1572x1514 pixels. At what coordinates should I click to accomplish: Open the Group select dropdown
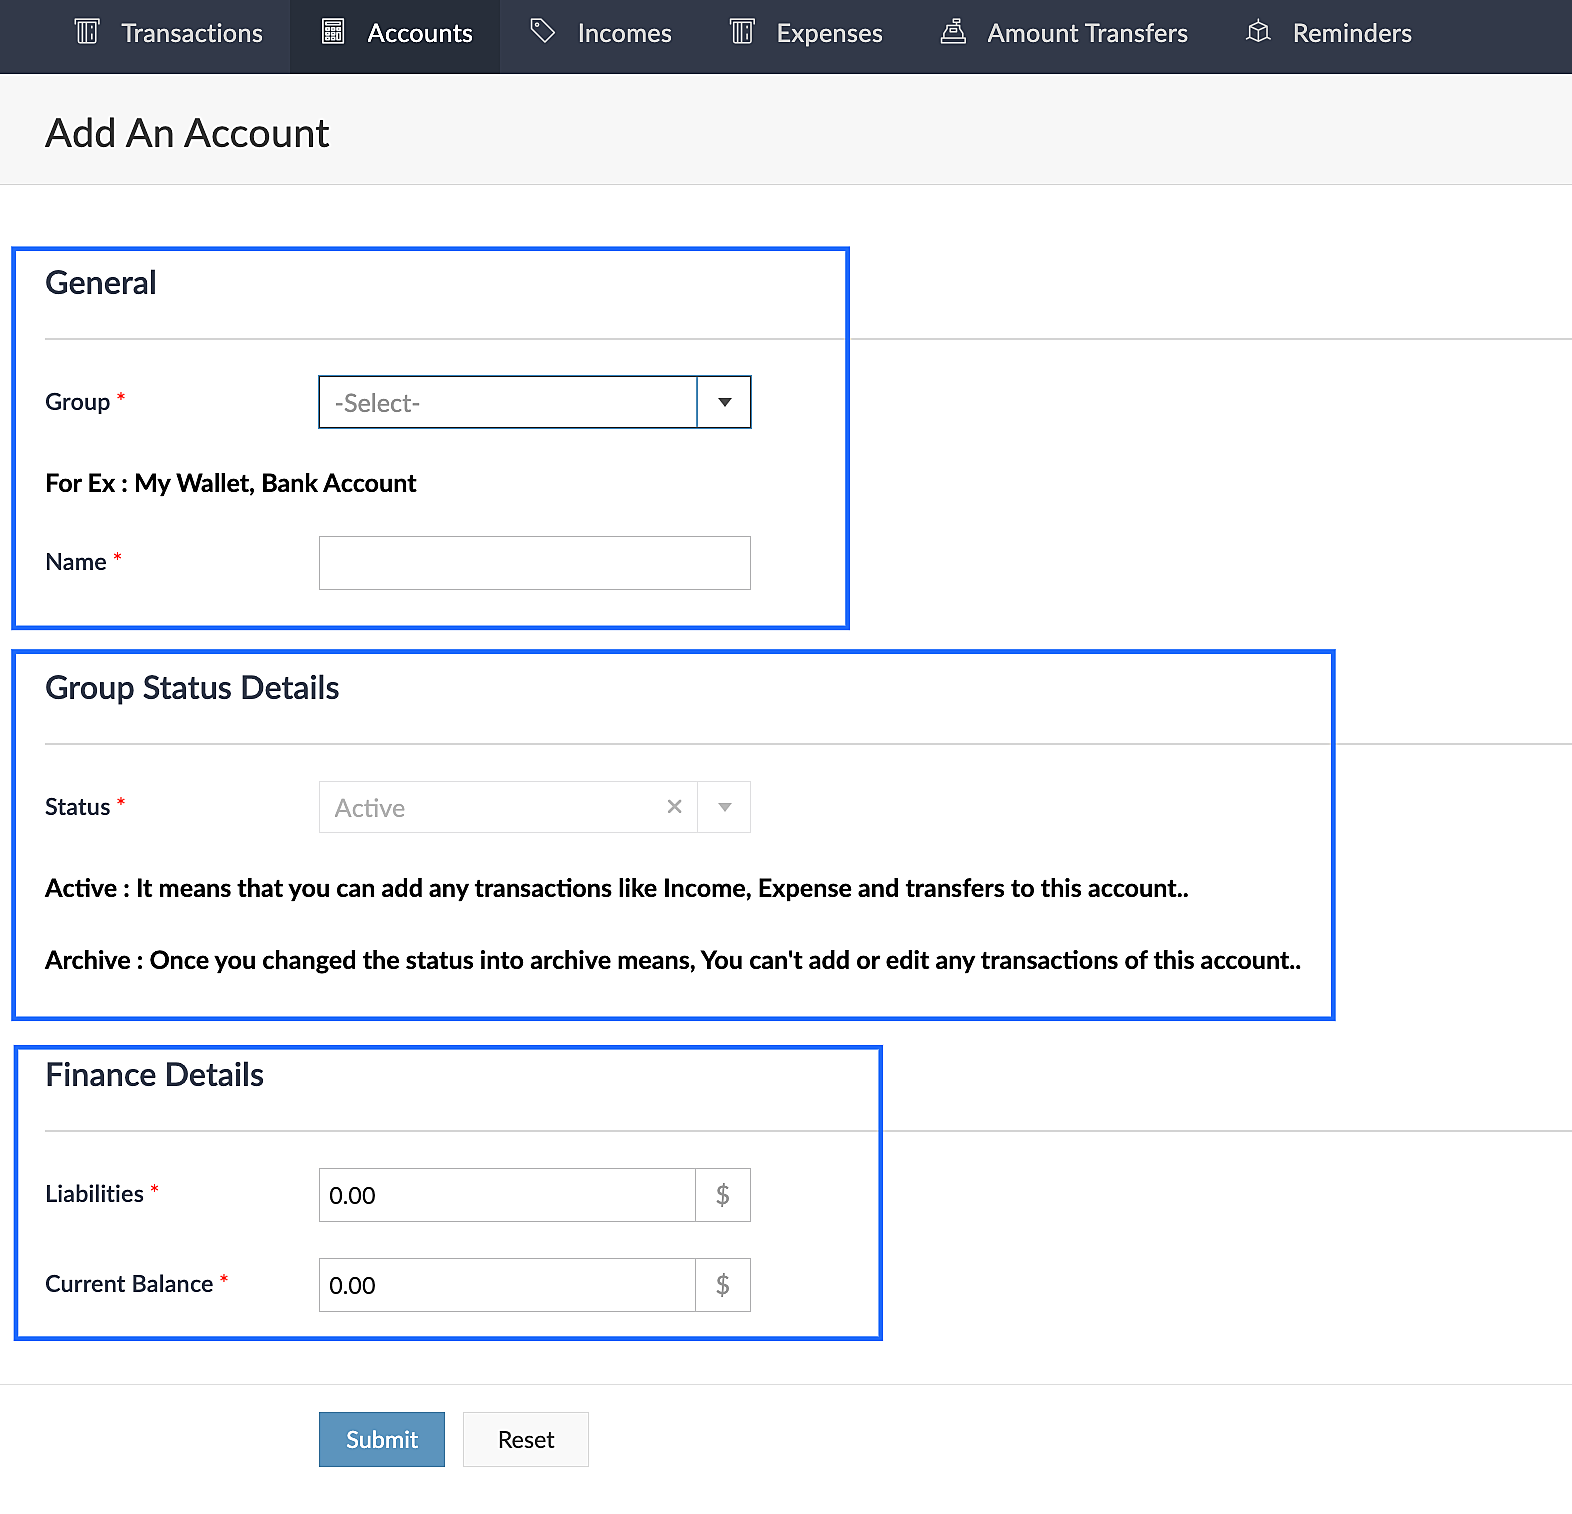point(507,403)
